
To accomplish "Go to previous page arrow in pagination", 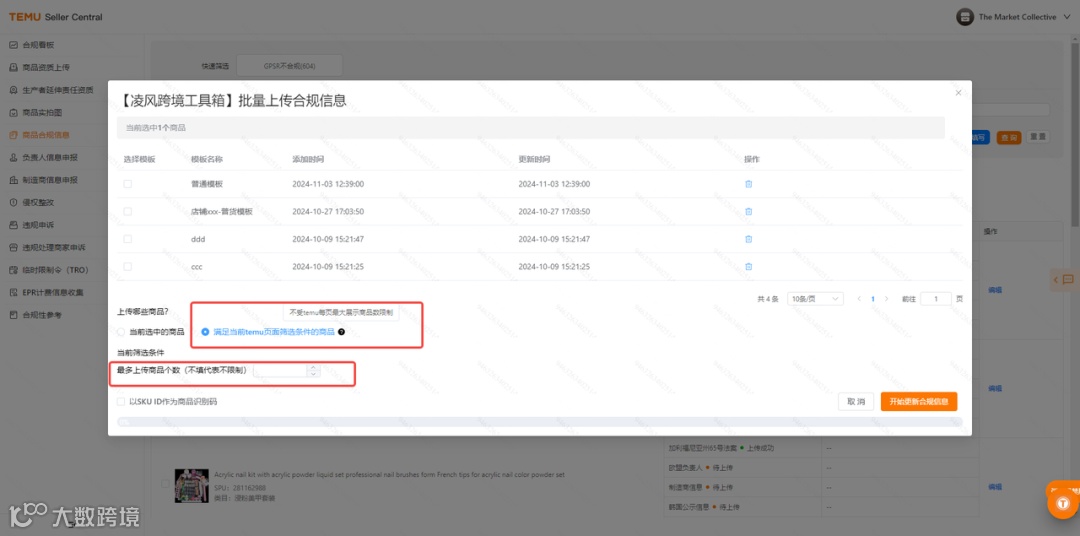I will point(859,299).
